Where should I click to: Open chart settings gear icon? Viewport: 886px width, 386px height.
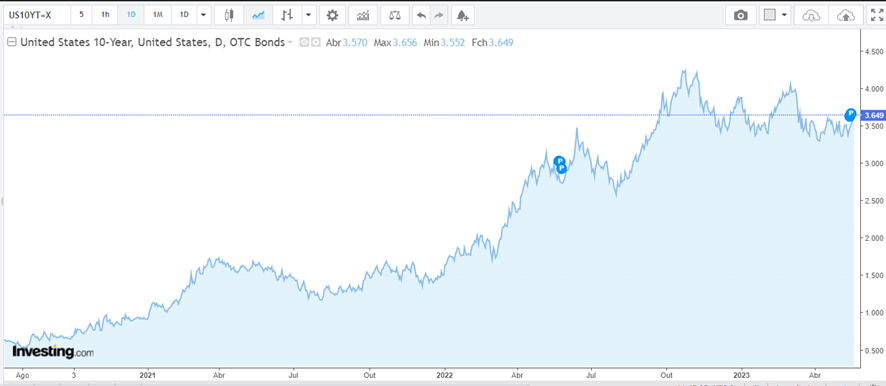(x=332, y=15)
